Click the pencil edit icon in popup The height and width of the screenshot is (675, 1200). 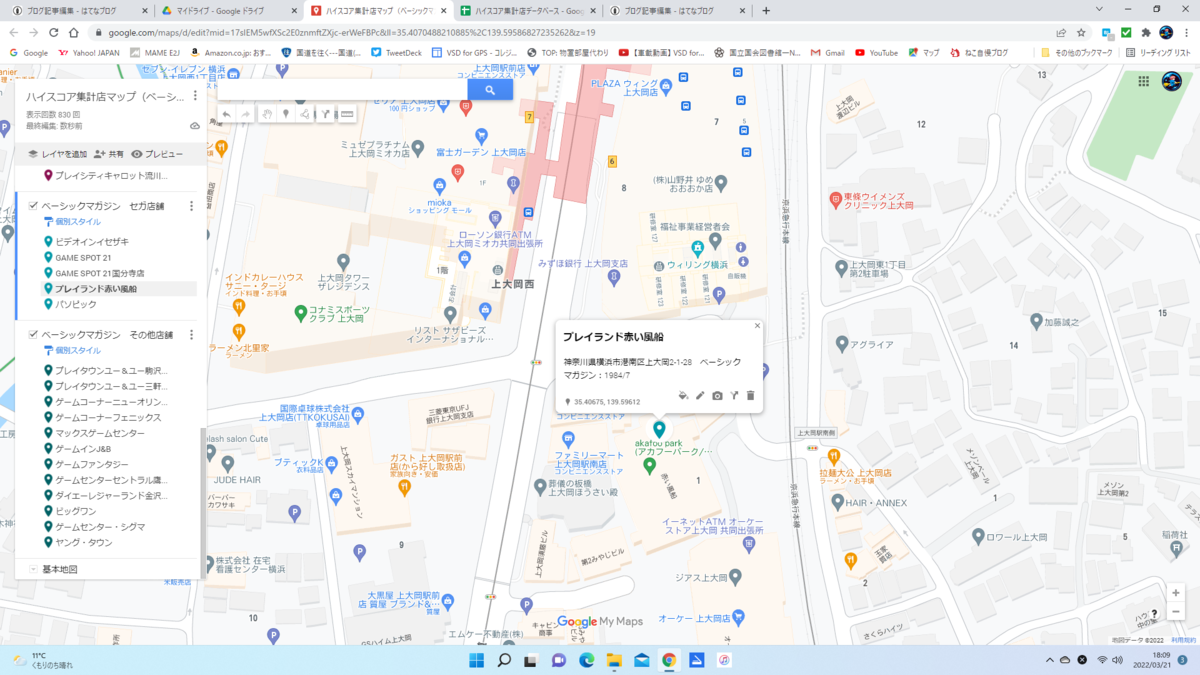pos(700,396)
